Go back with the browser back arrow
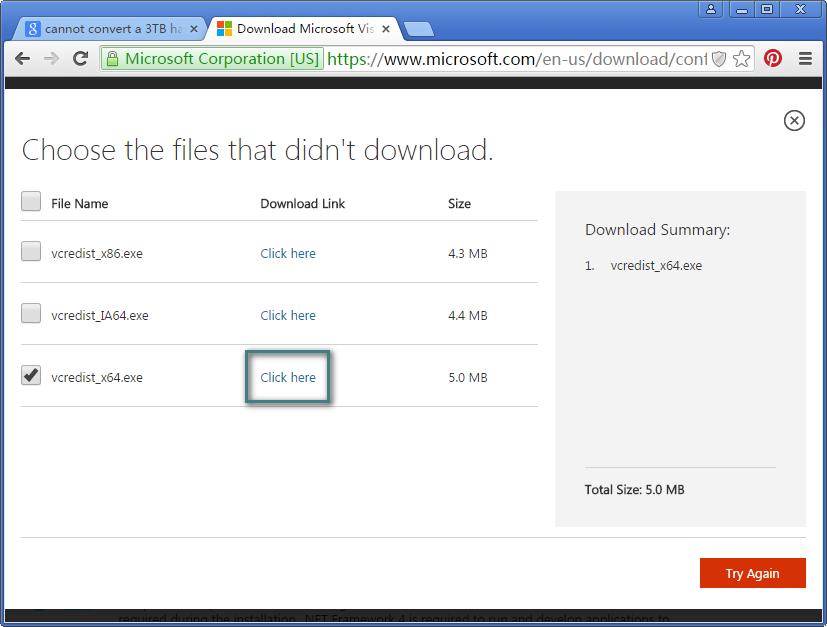Viewport: 827px width, 627px height. coord(22,59)
